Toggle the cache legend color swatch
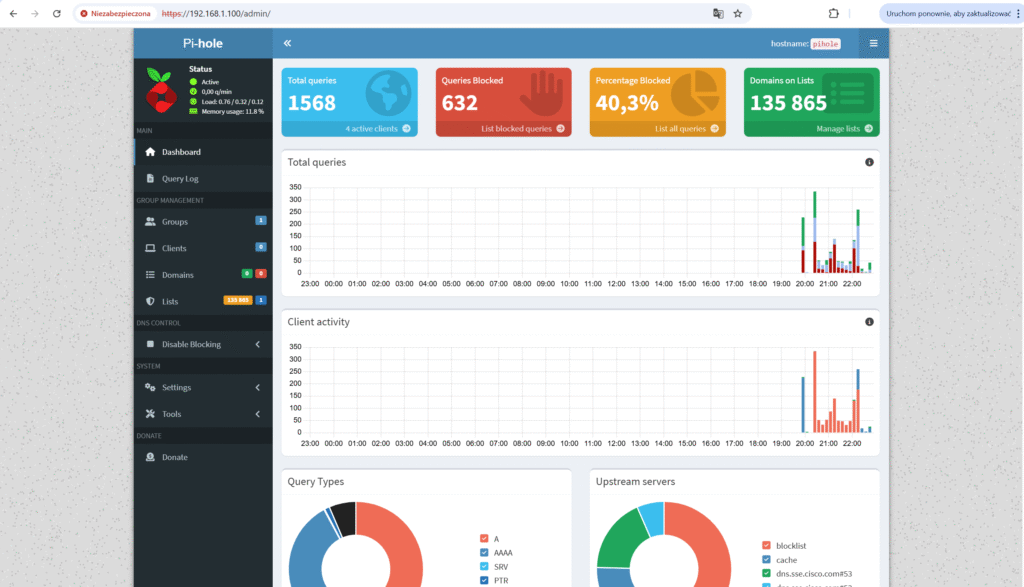This screenshot has height=587, width=1024. tap(767, 560)
